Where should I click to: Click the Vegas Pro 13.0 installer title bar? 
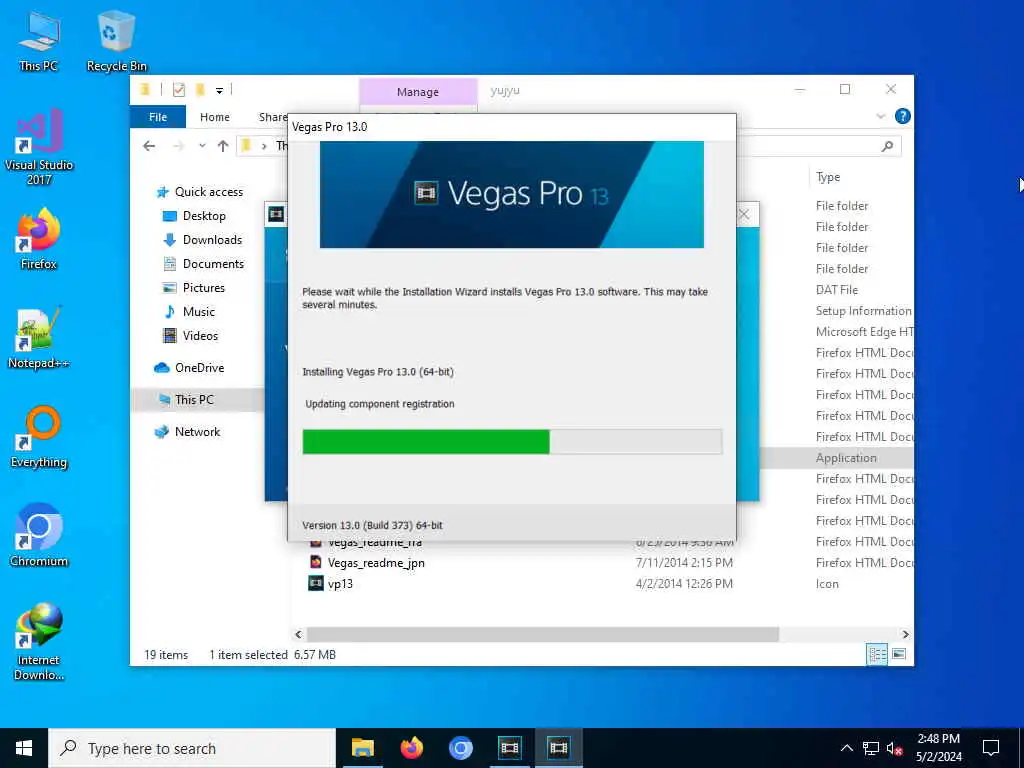512,127
